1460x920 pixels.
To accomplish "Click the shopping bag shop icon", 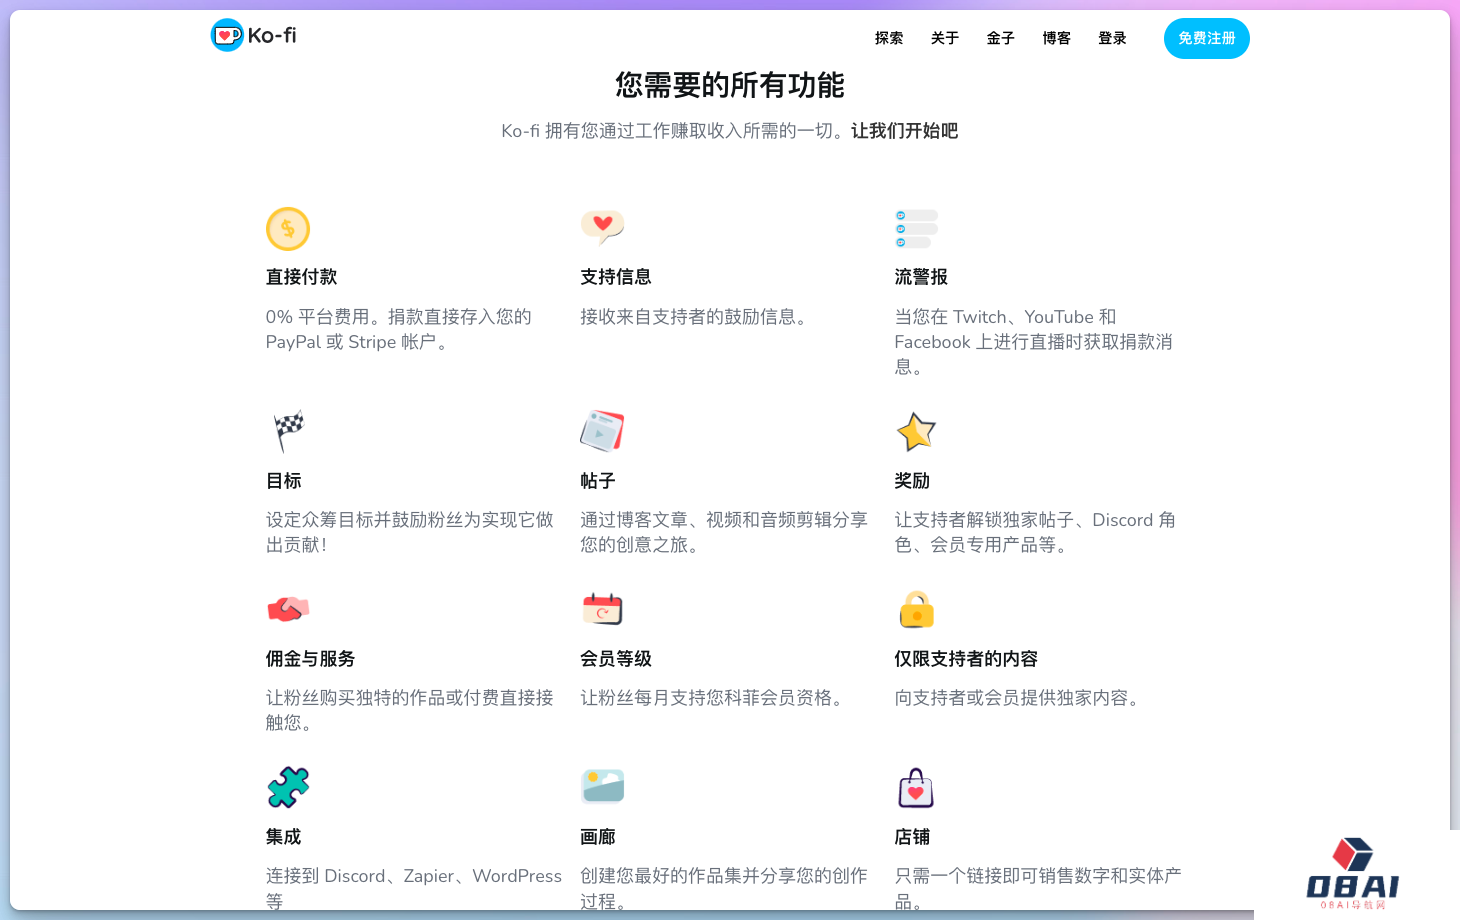I will [x=916, y=788].
